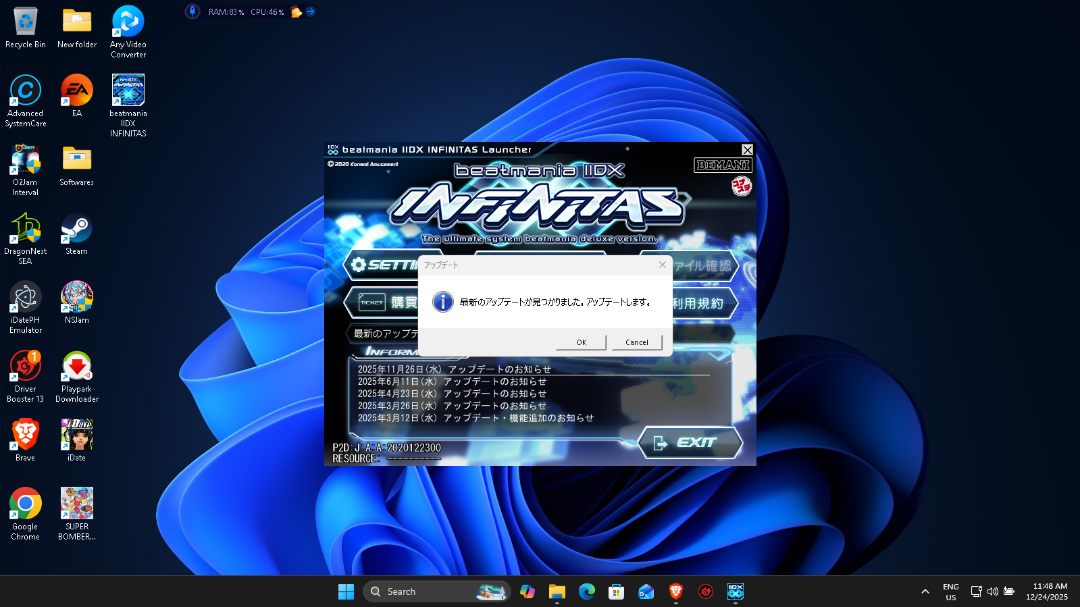Open Playpark Downloader desktop shortcut
Viewport: 1080px width, 607px height.
pos(77,367)
